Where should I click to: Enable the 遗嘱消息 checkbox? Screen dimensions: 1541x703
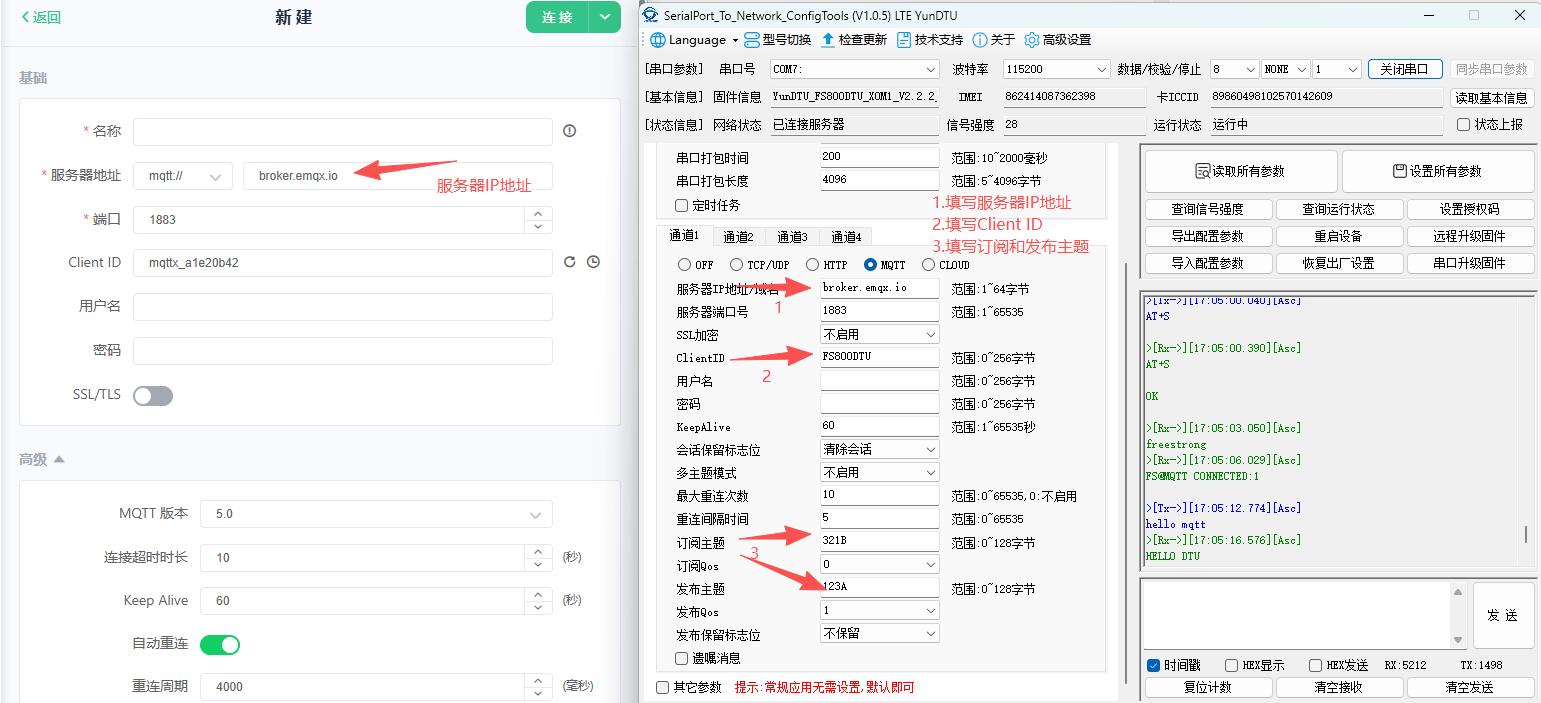click(x=682, y=658)
